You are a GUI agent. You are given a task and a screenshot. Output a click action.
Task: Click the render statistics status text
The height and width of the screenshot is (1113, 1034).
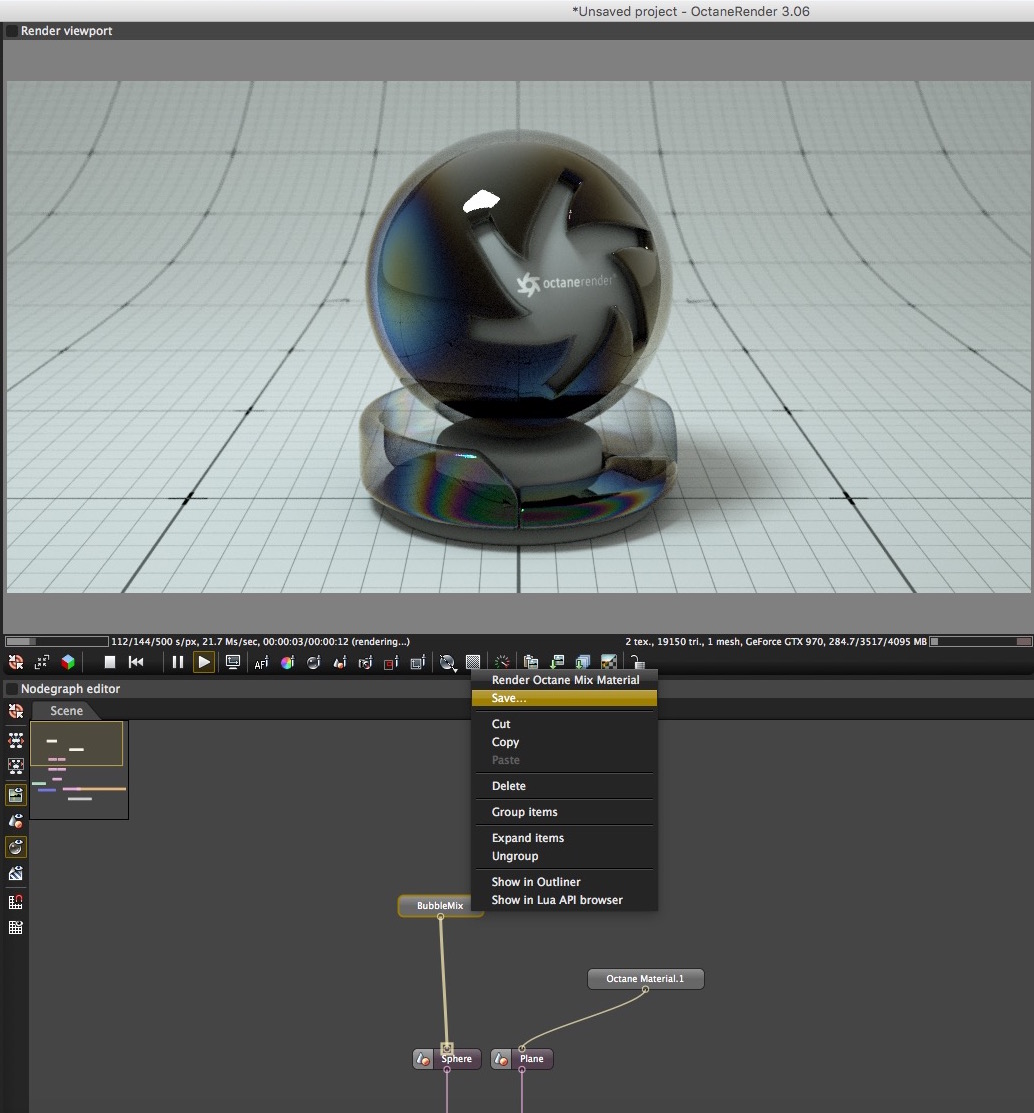[x=260, y=642]
